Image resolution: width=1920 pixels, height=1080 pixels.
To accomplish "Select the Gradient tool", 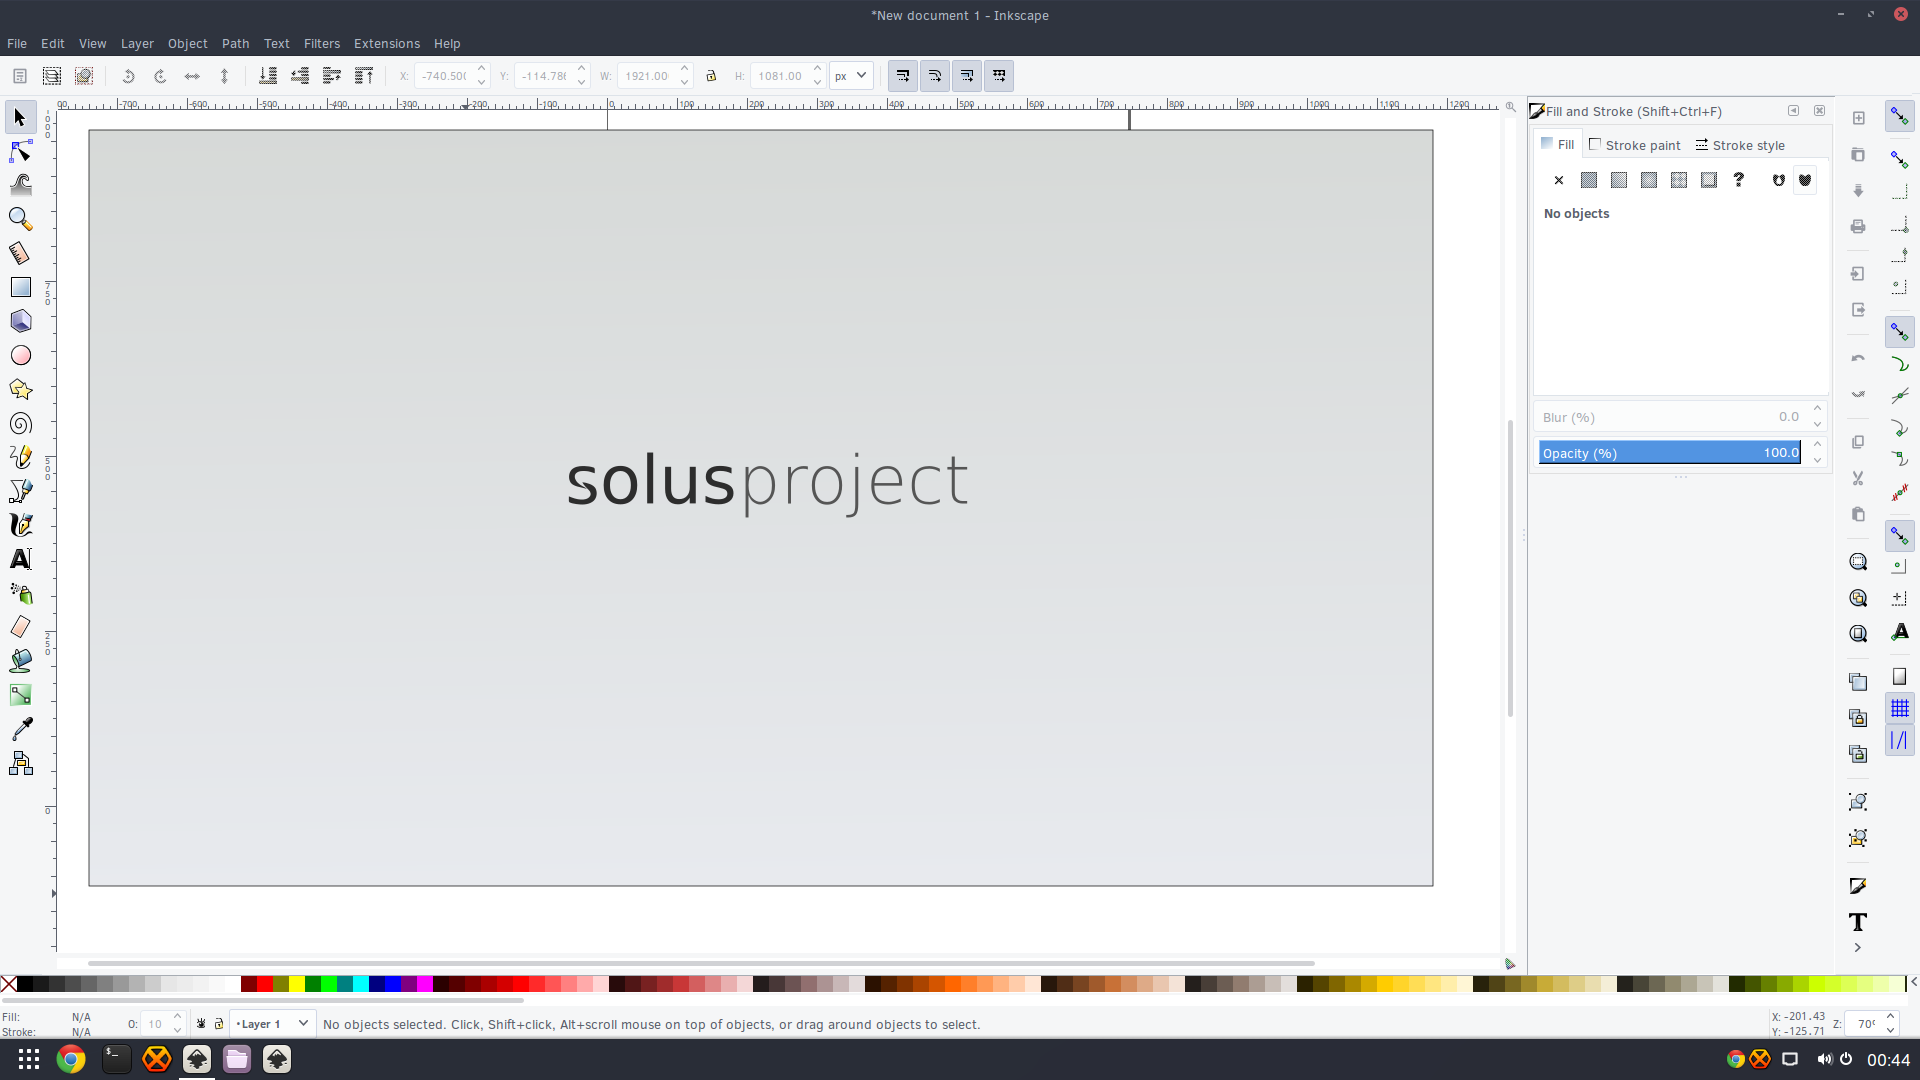I will tap(20, 695).
